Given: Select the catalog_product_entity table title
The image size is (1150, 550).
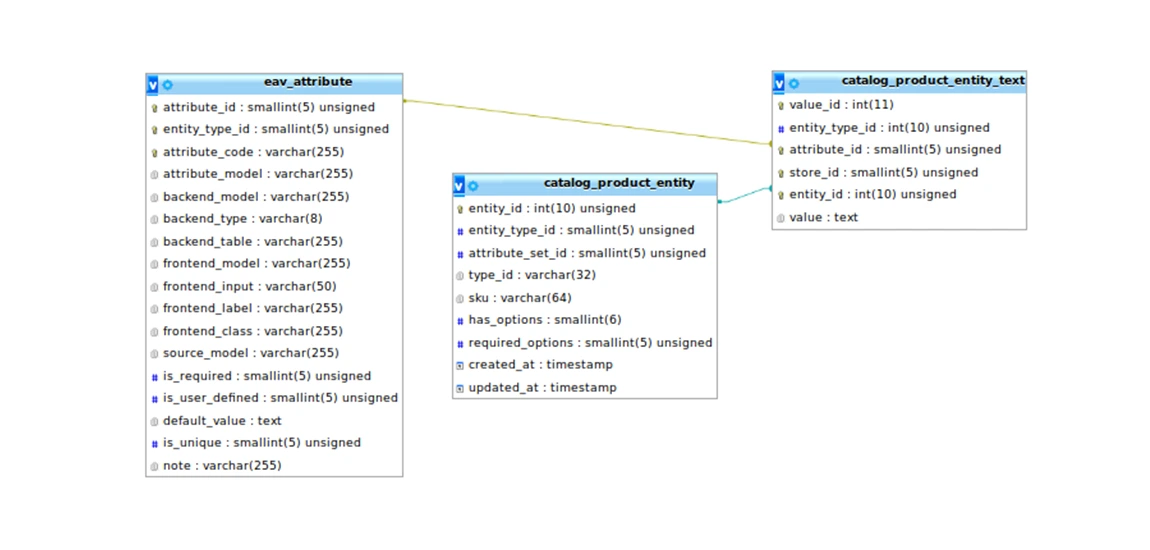Looking at the screenshot, I should coord(619,183).
